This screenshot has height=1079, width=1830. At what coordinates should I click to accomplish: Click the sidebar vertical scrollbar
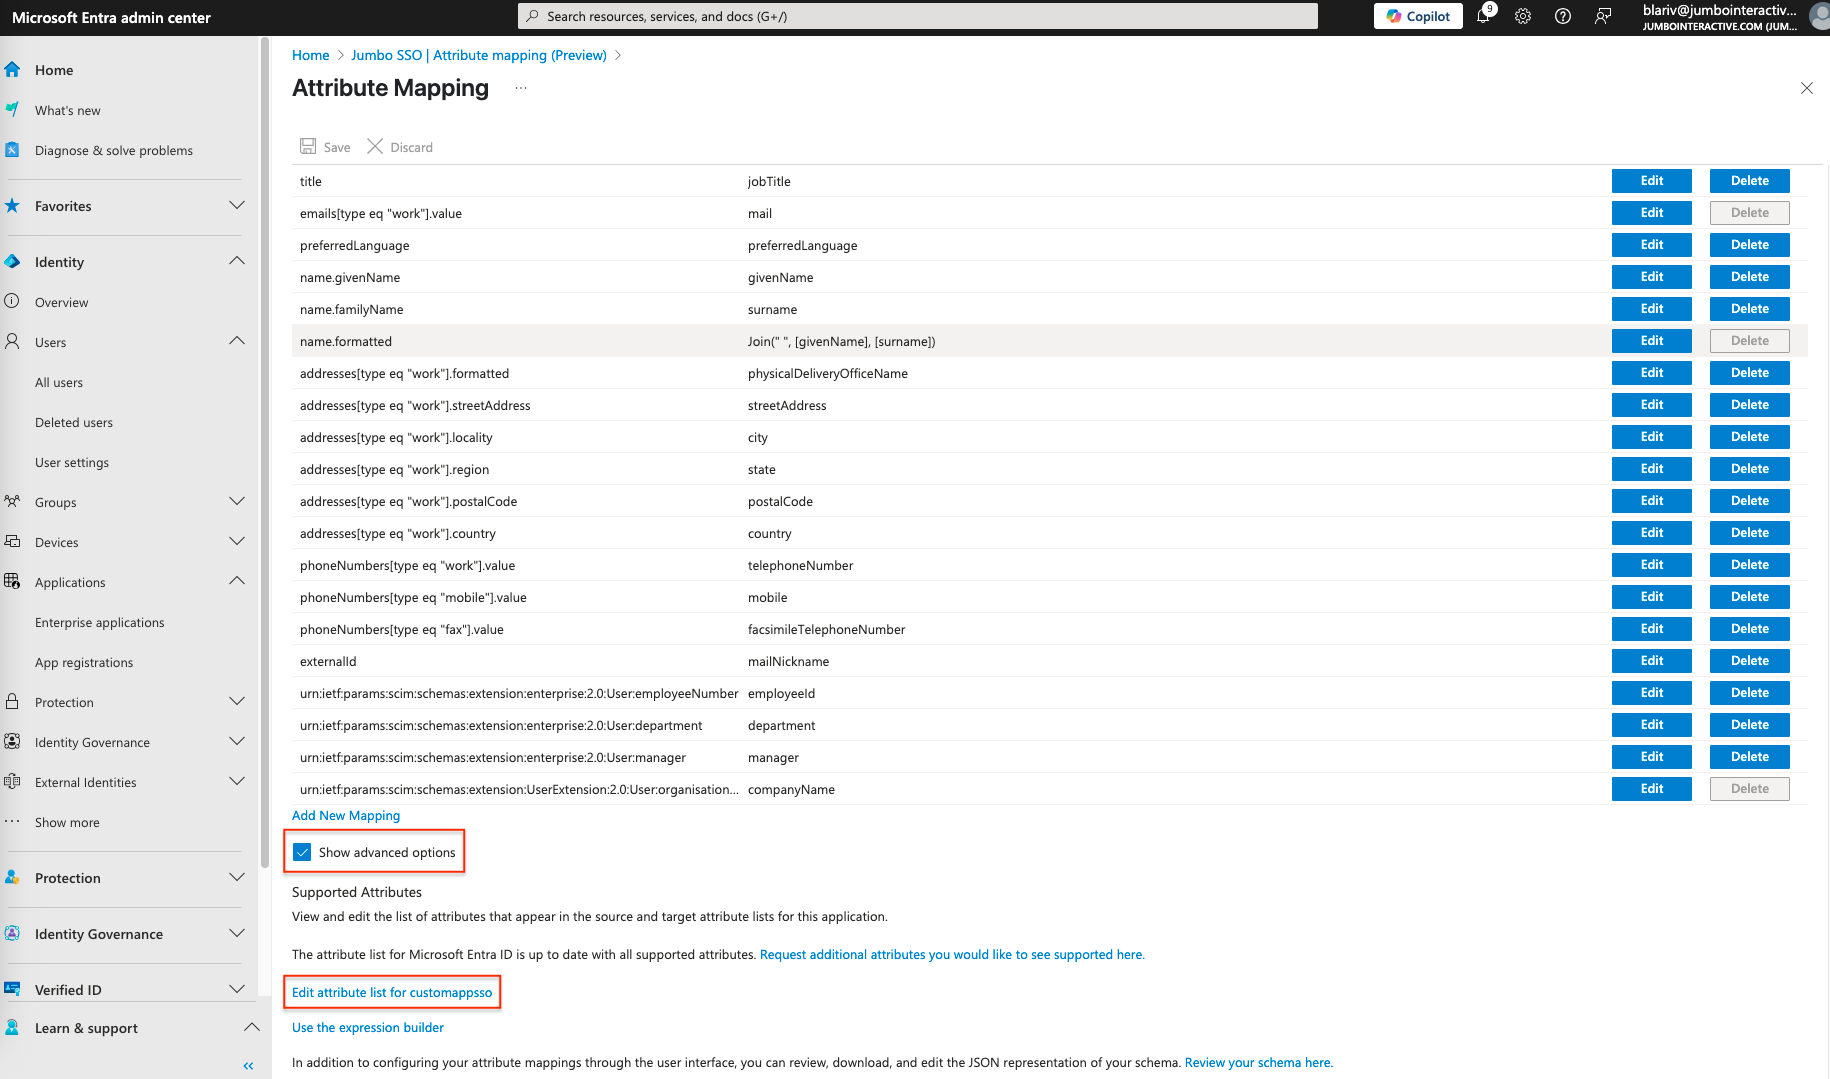pos(265,450)
